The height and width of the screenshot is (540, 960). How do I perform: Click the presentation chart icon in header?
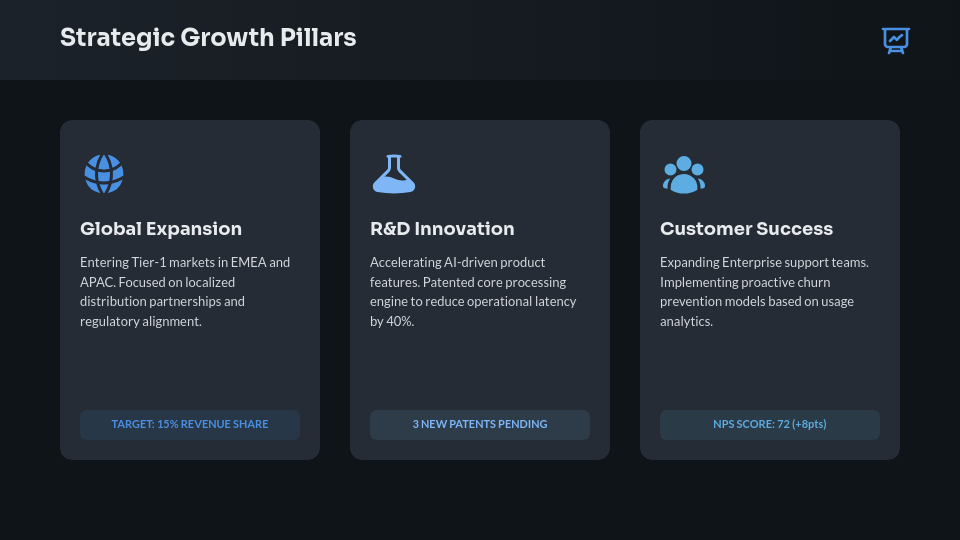tap(895, 40)
